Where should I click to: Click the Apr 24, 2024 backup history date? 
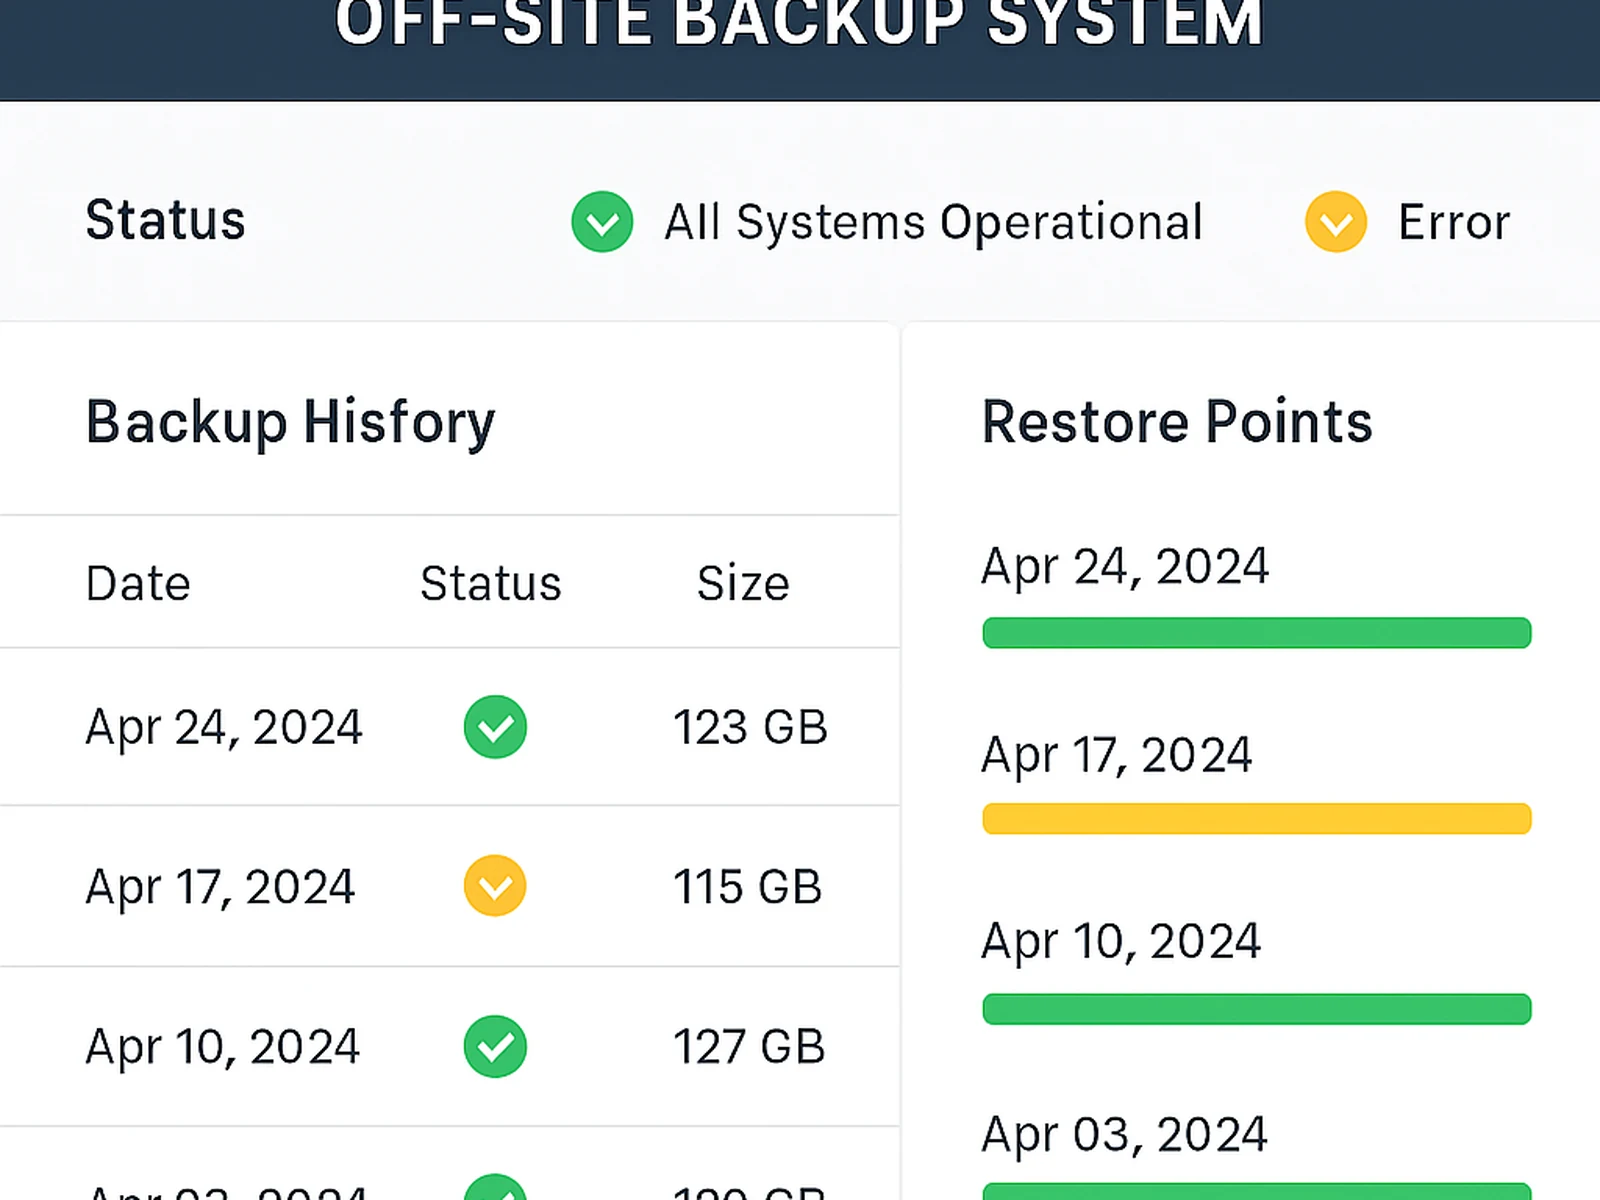coord(223,727)
